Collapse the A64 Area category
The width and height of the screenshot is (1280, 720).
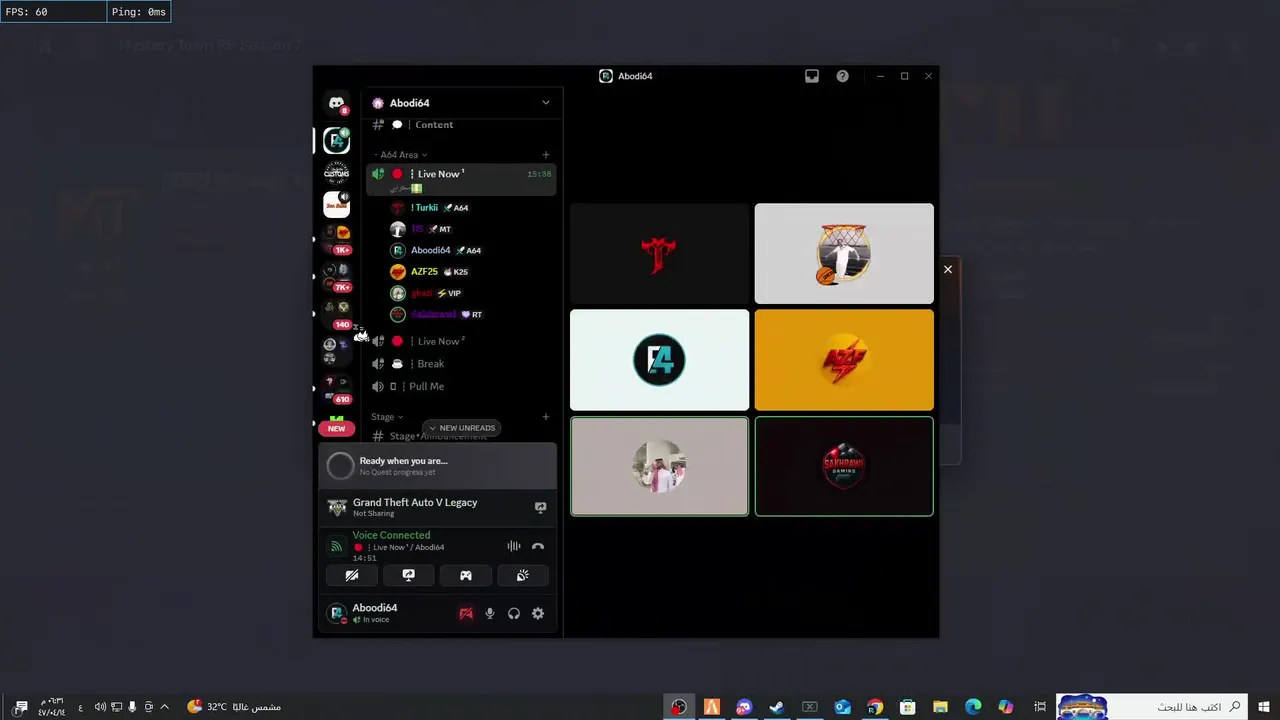point(402,155)
